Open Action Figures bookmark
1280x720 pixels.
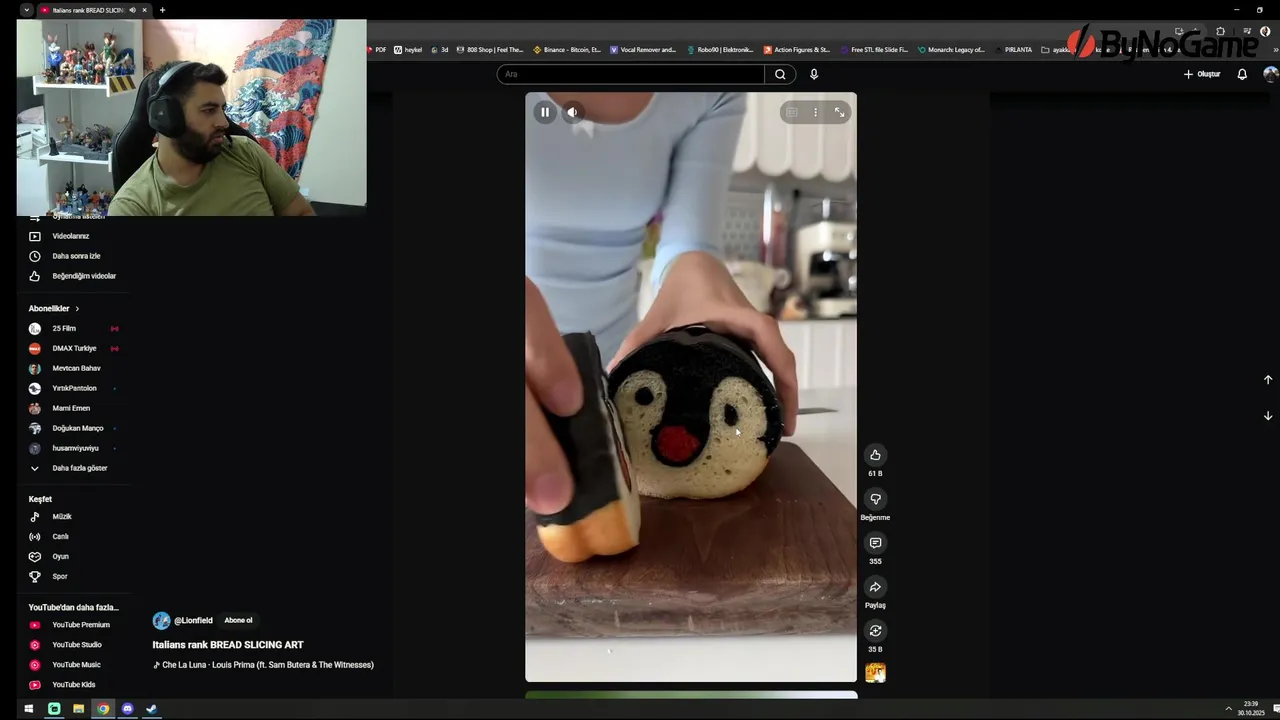(x=797, y=49)
